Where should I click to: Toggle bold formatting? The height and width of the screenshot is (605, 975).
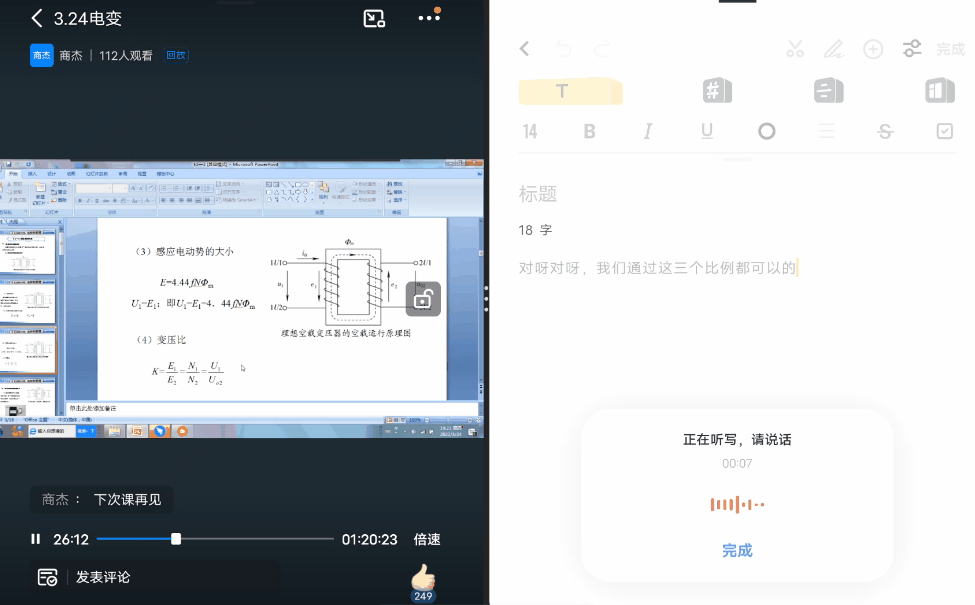(x=589, y=131)
